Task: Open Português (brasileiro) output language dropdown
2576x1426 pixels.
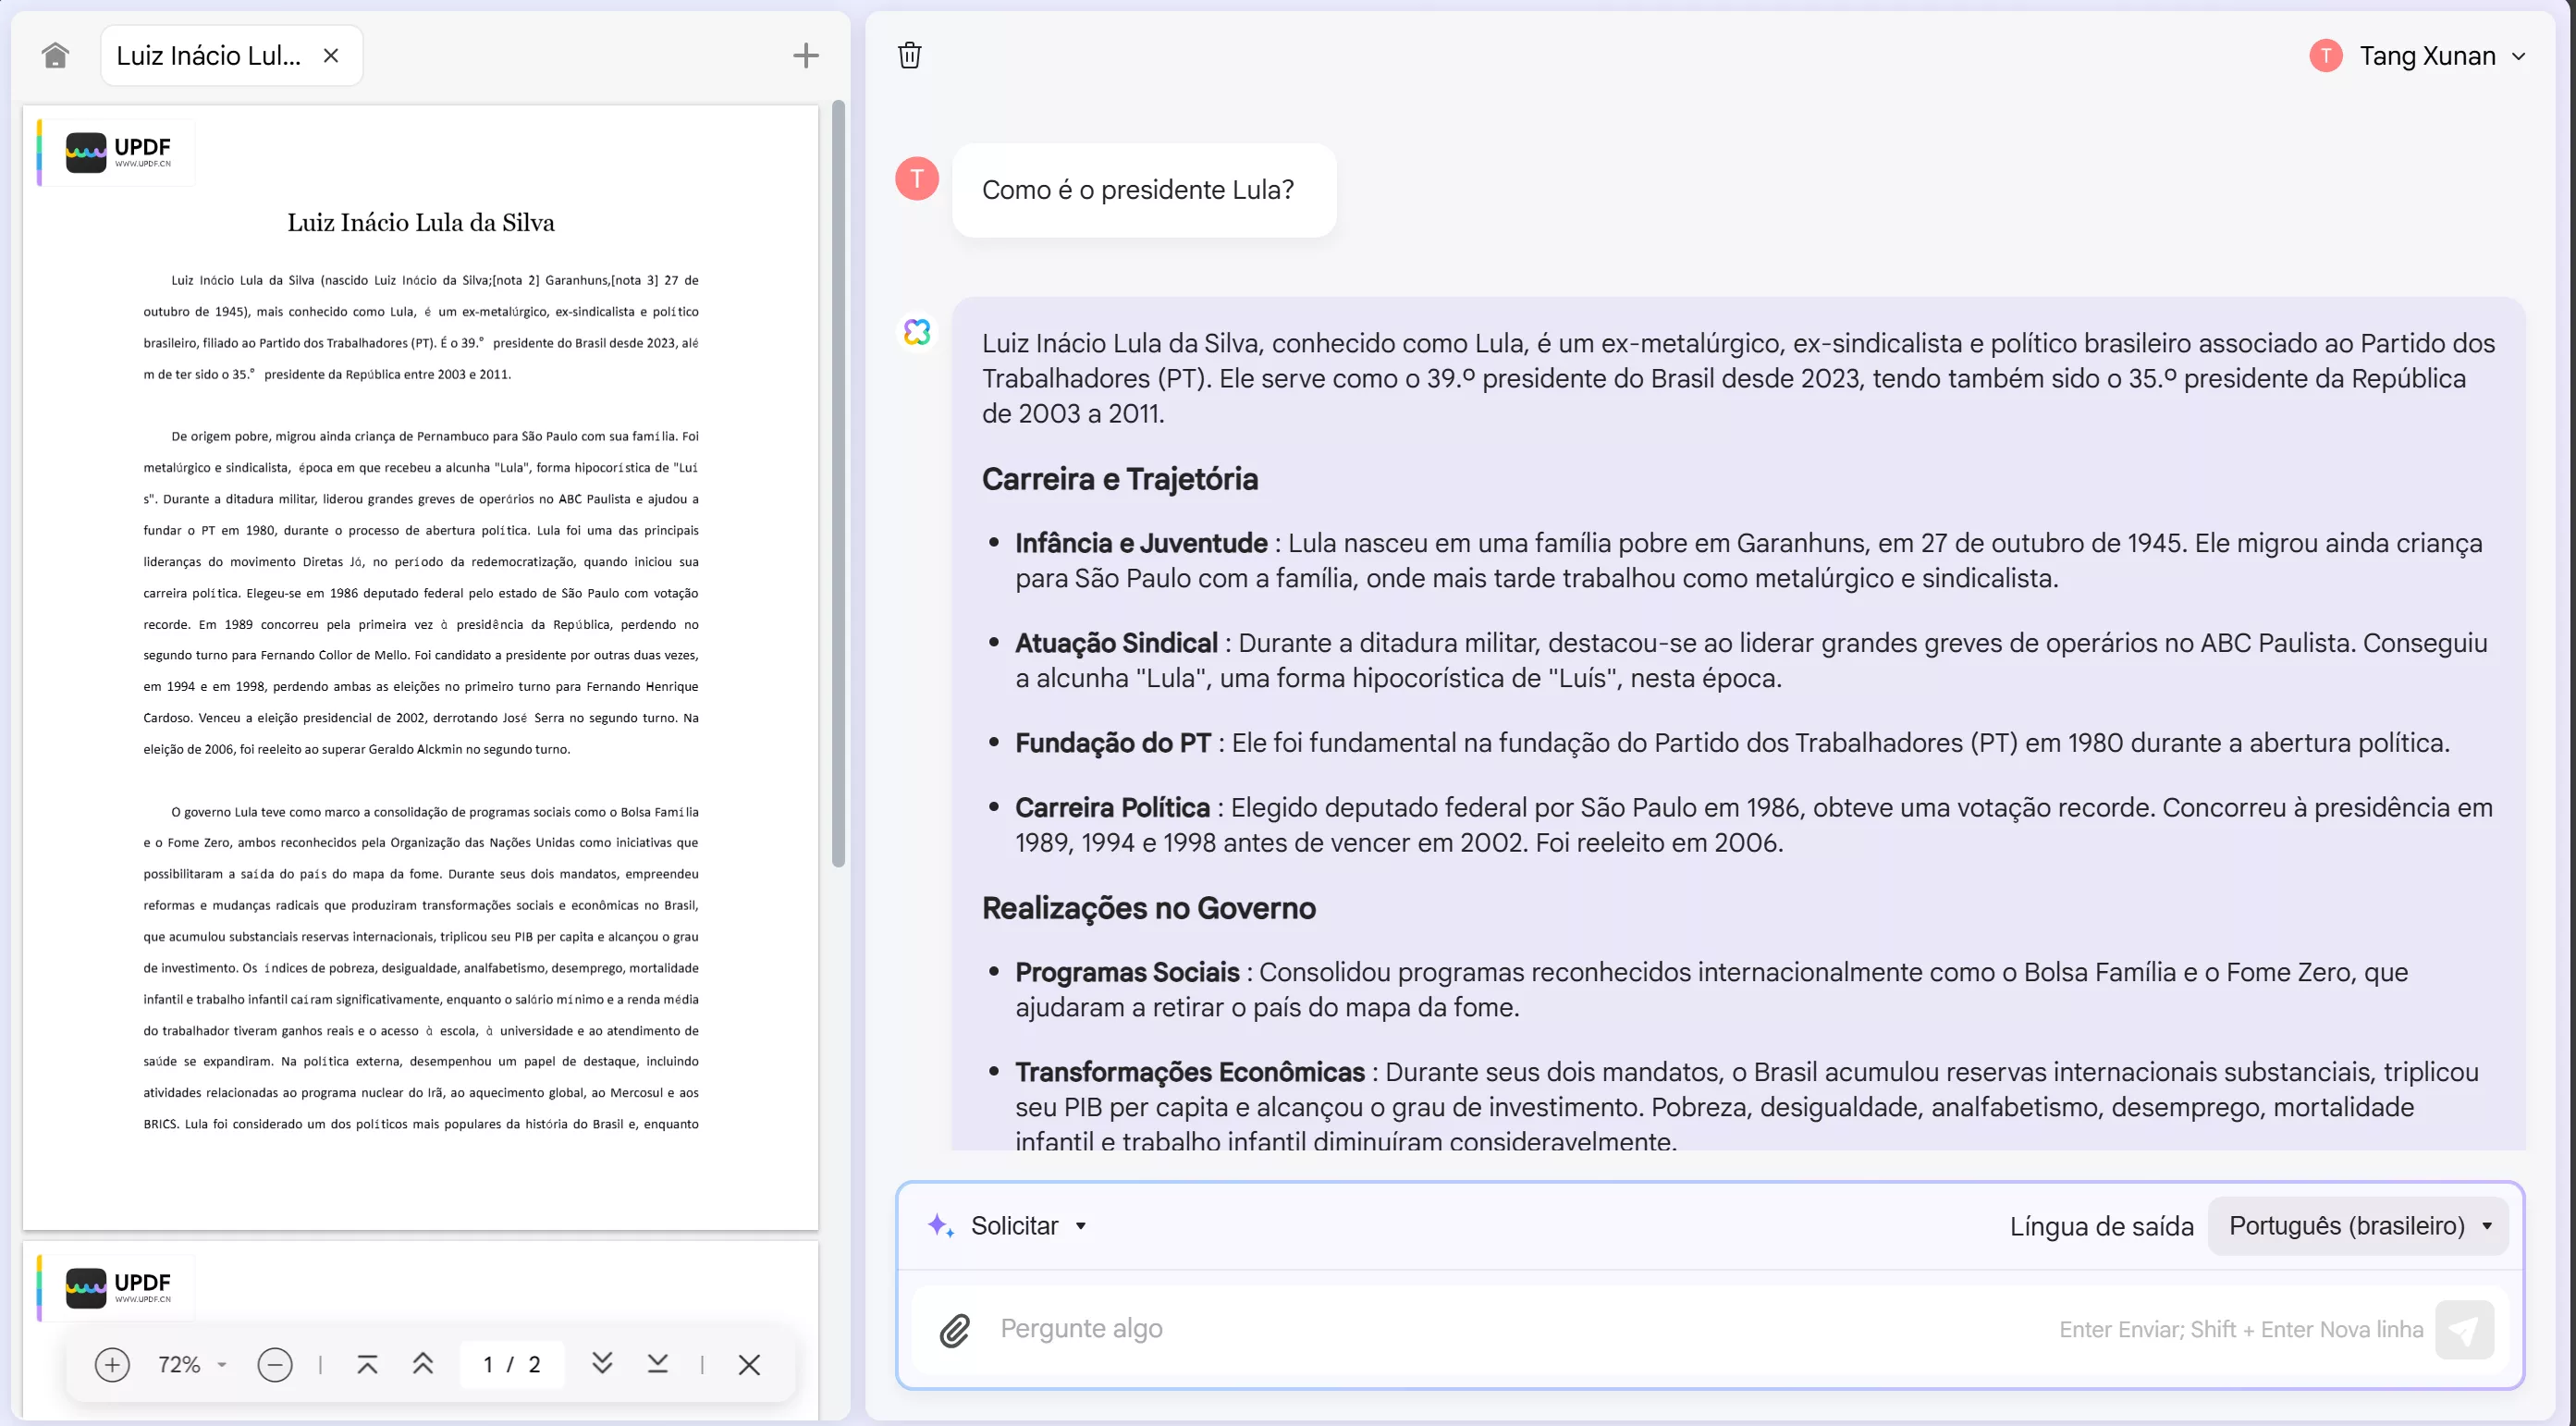Action: click(2358, 1226)
